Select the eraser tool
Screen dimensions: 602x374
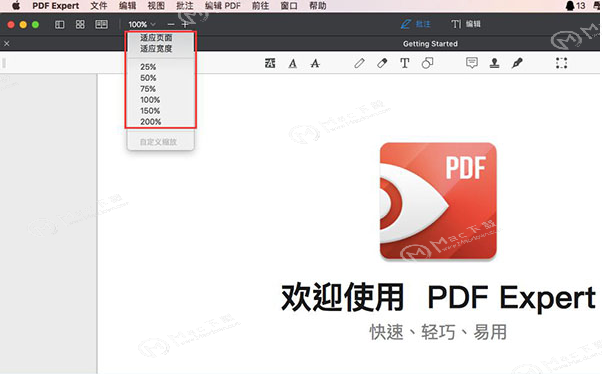382,63
